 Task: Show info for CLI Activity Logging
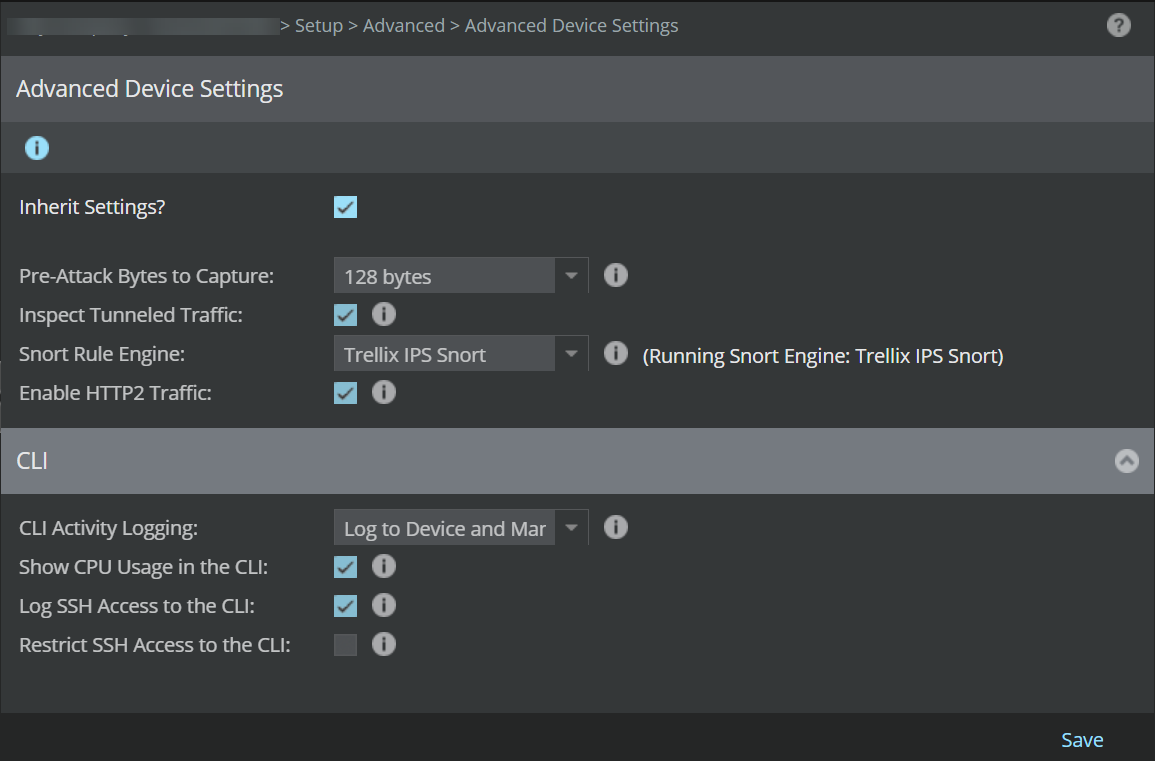pyautogui.click(x=616, y=527)
